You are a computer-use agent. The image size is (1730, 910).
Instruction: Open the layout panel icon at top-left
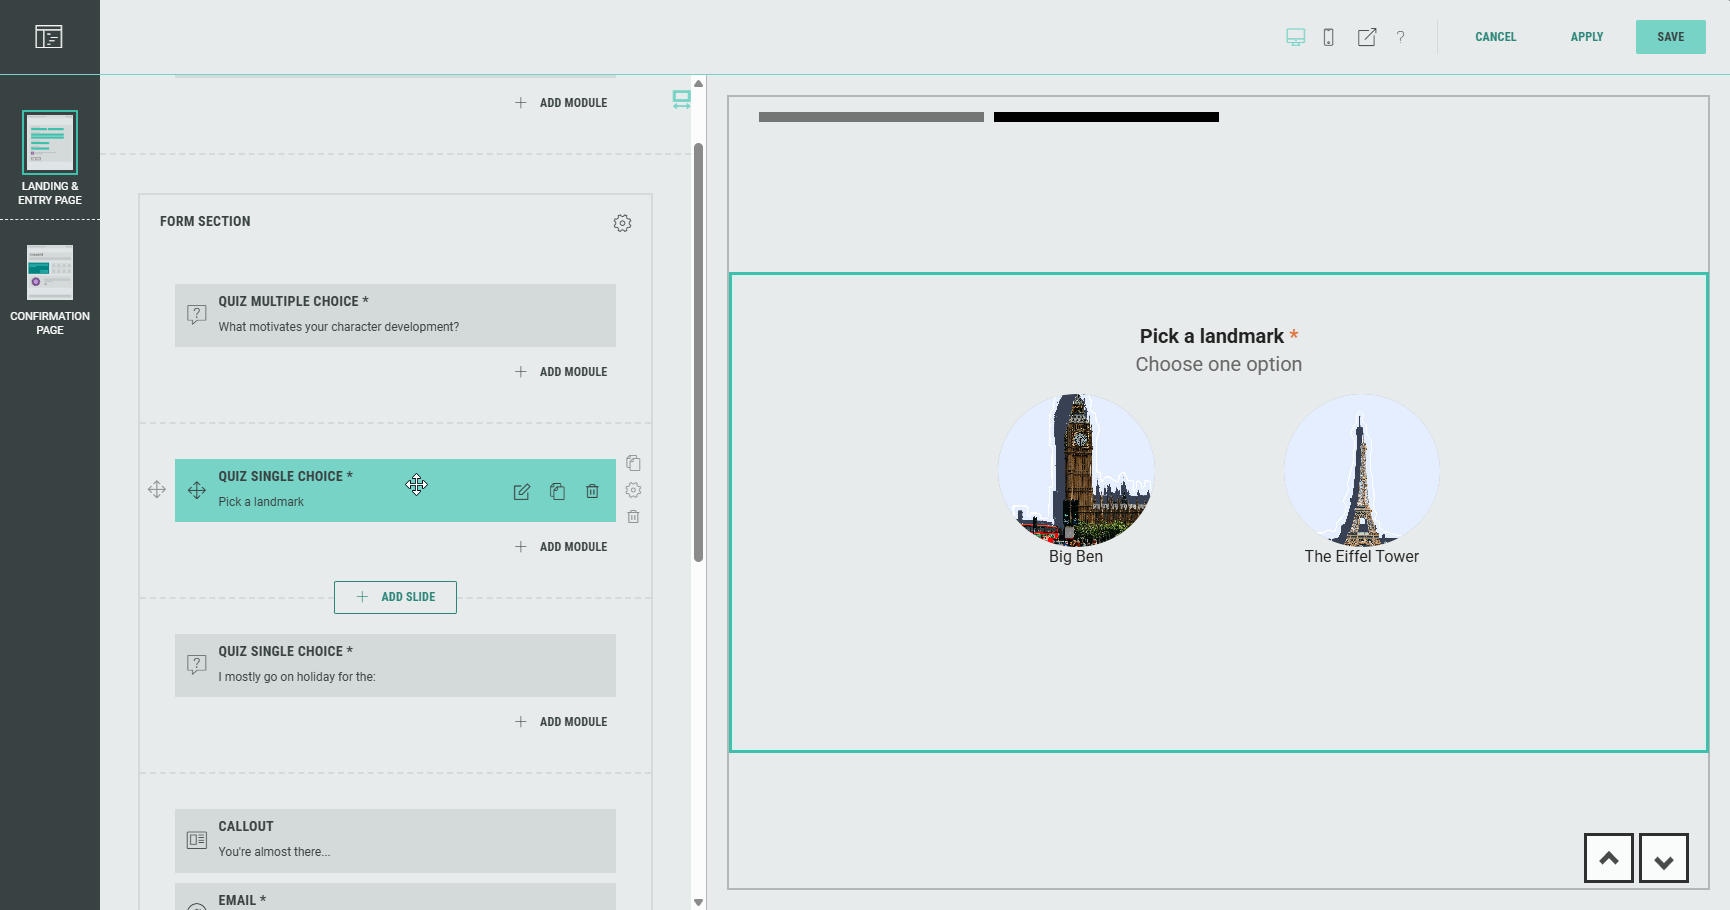click(x=48, y=37)
